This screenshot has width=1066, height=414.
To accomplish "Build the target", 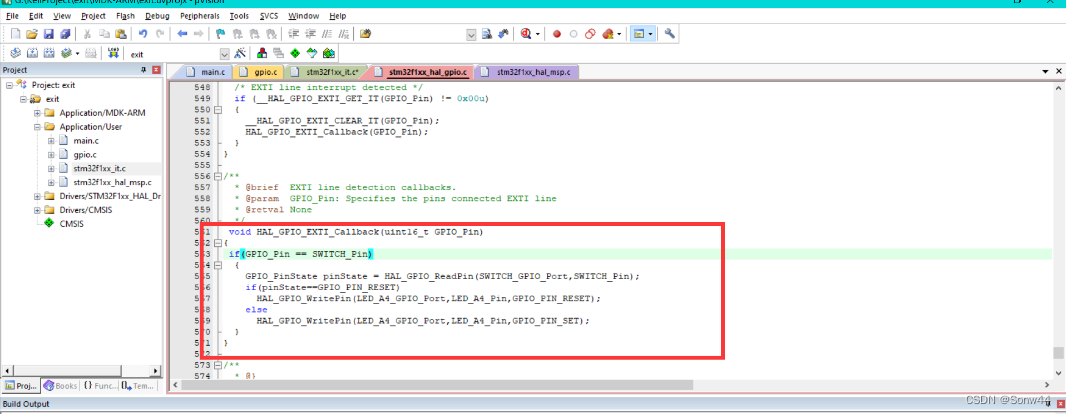I will pos(32,53).
